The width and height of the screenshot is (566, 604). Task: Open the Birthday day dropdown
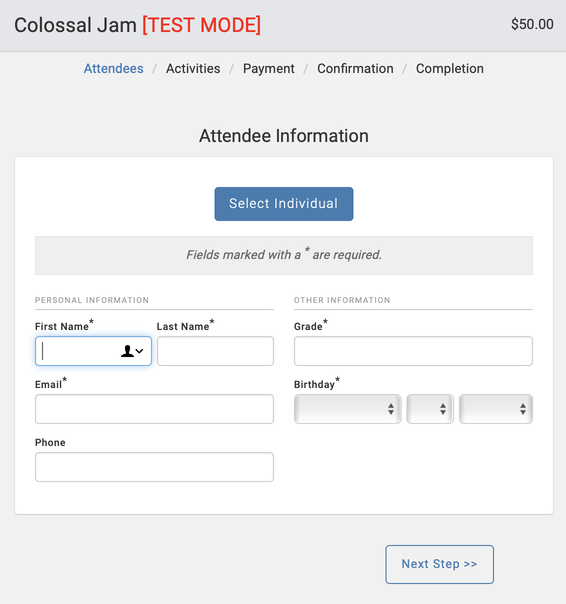coord(430,409)
